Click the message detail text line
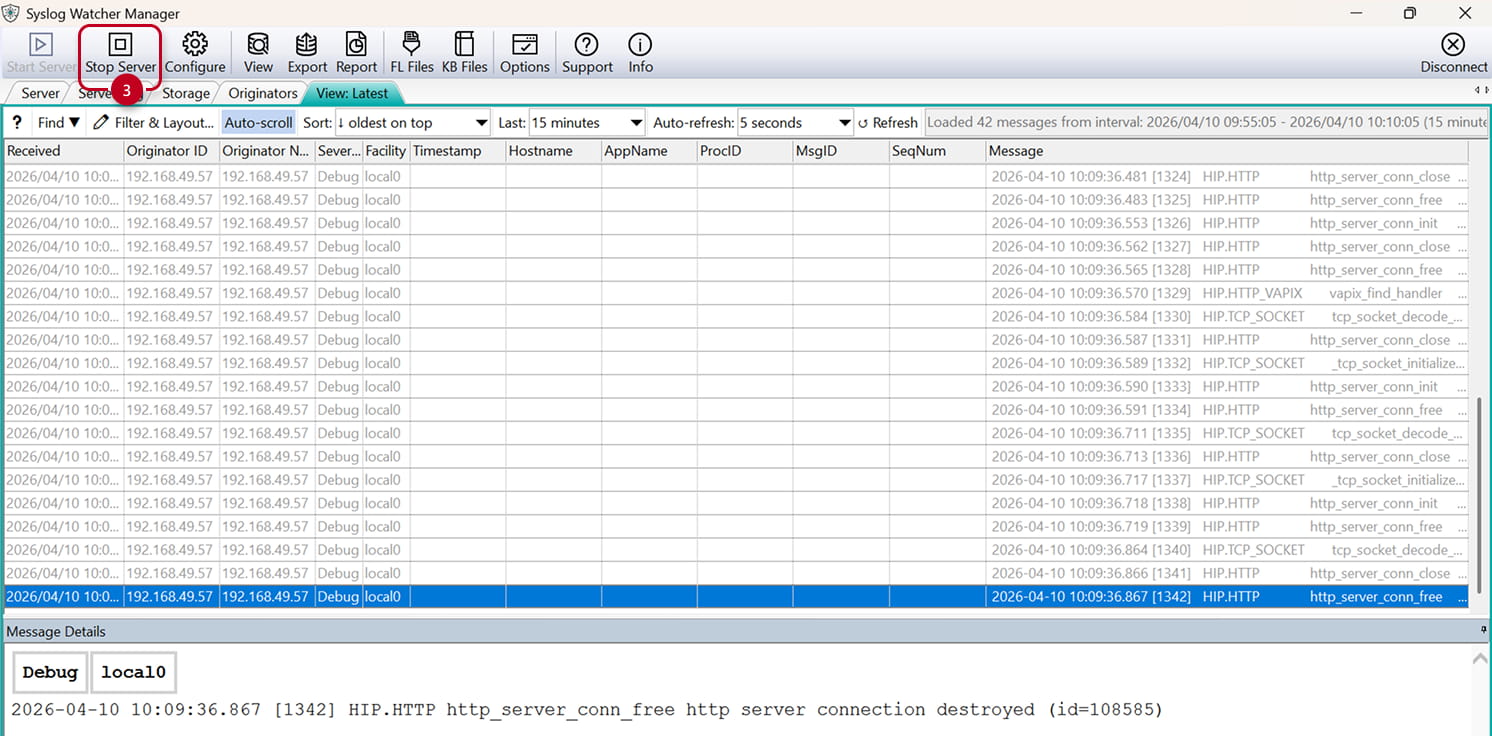 (x=587, y=709)
